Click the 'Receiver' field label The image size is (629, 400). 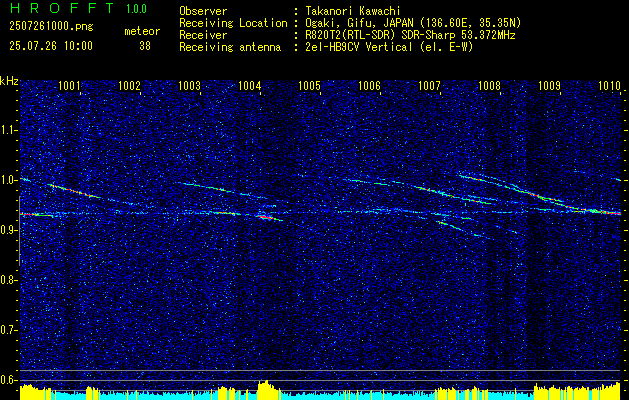click(203, 35)
